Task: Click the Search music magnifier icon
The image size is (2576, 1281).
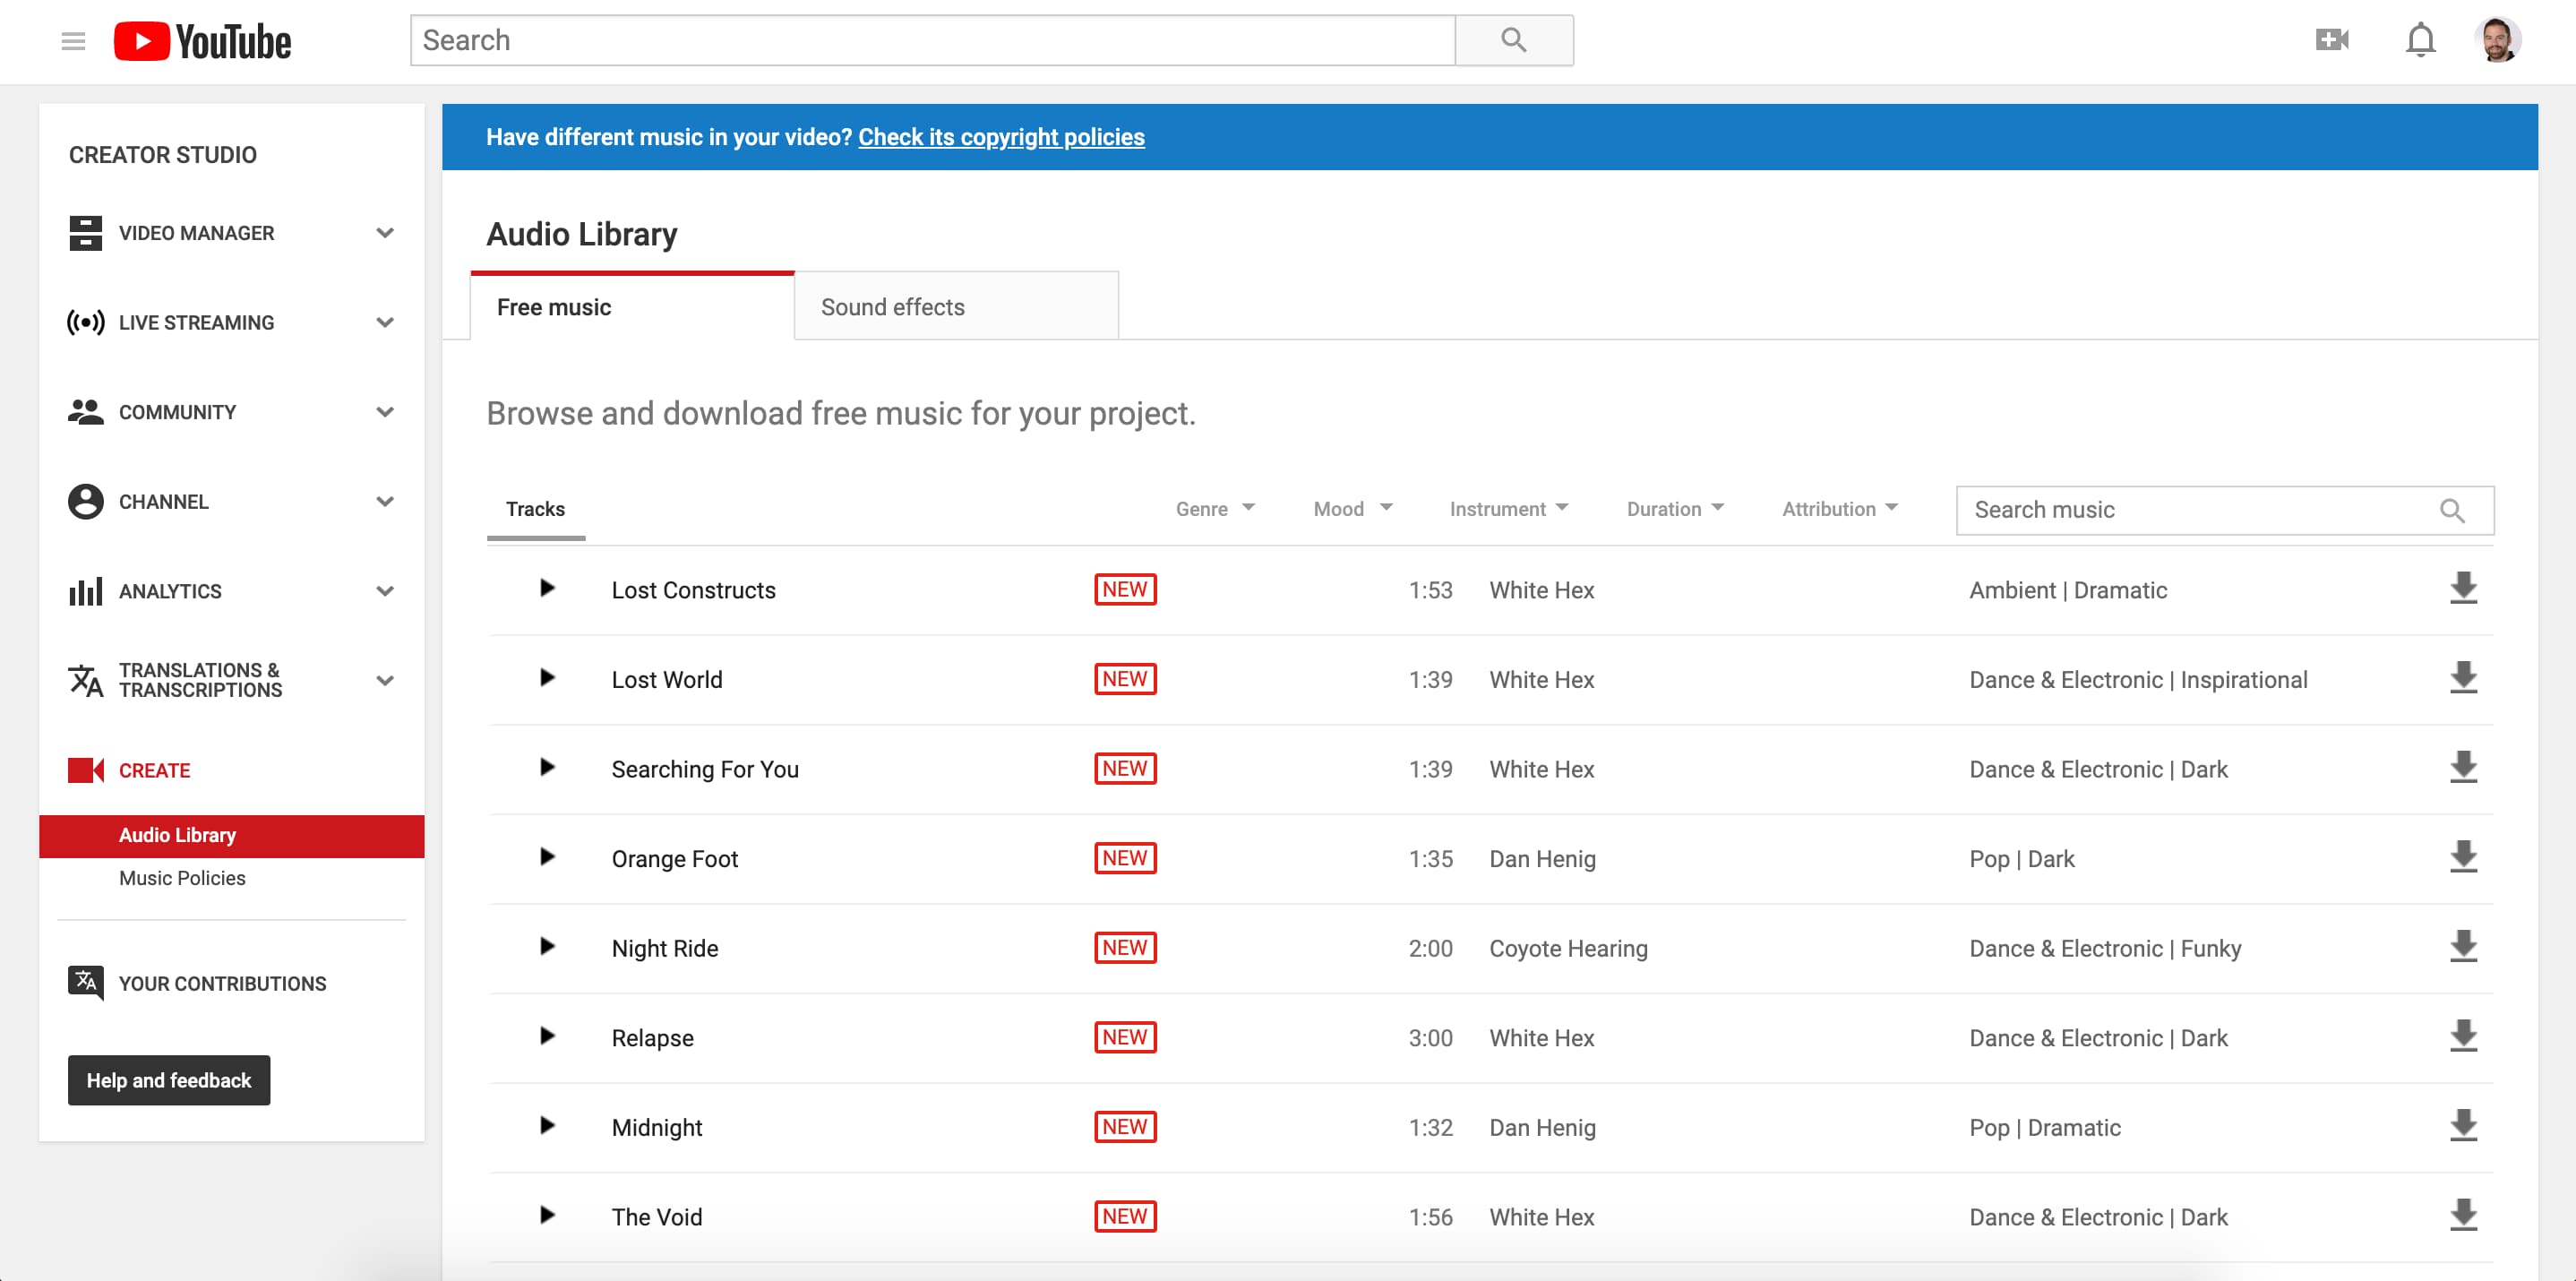Action: pos(2451,510)
